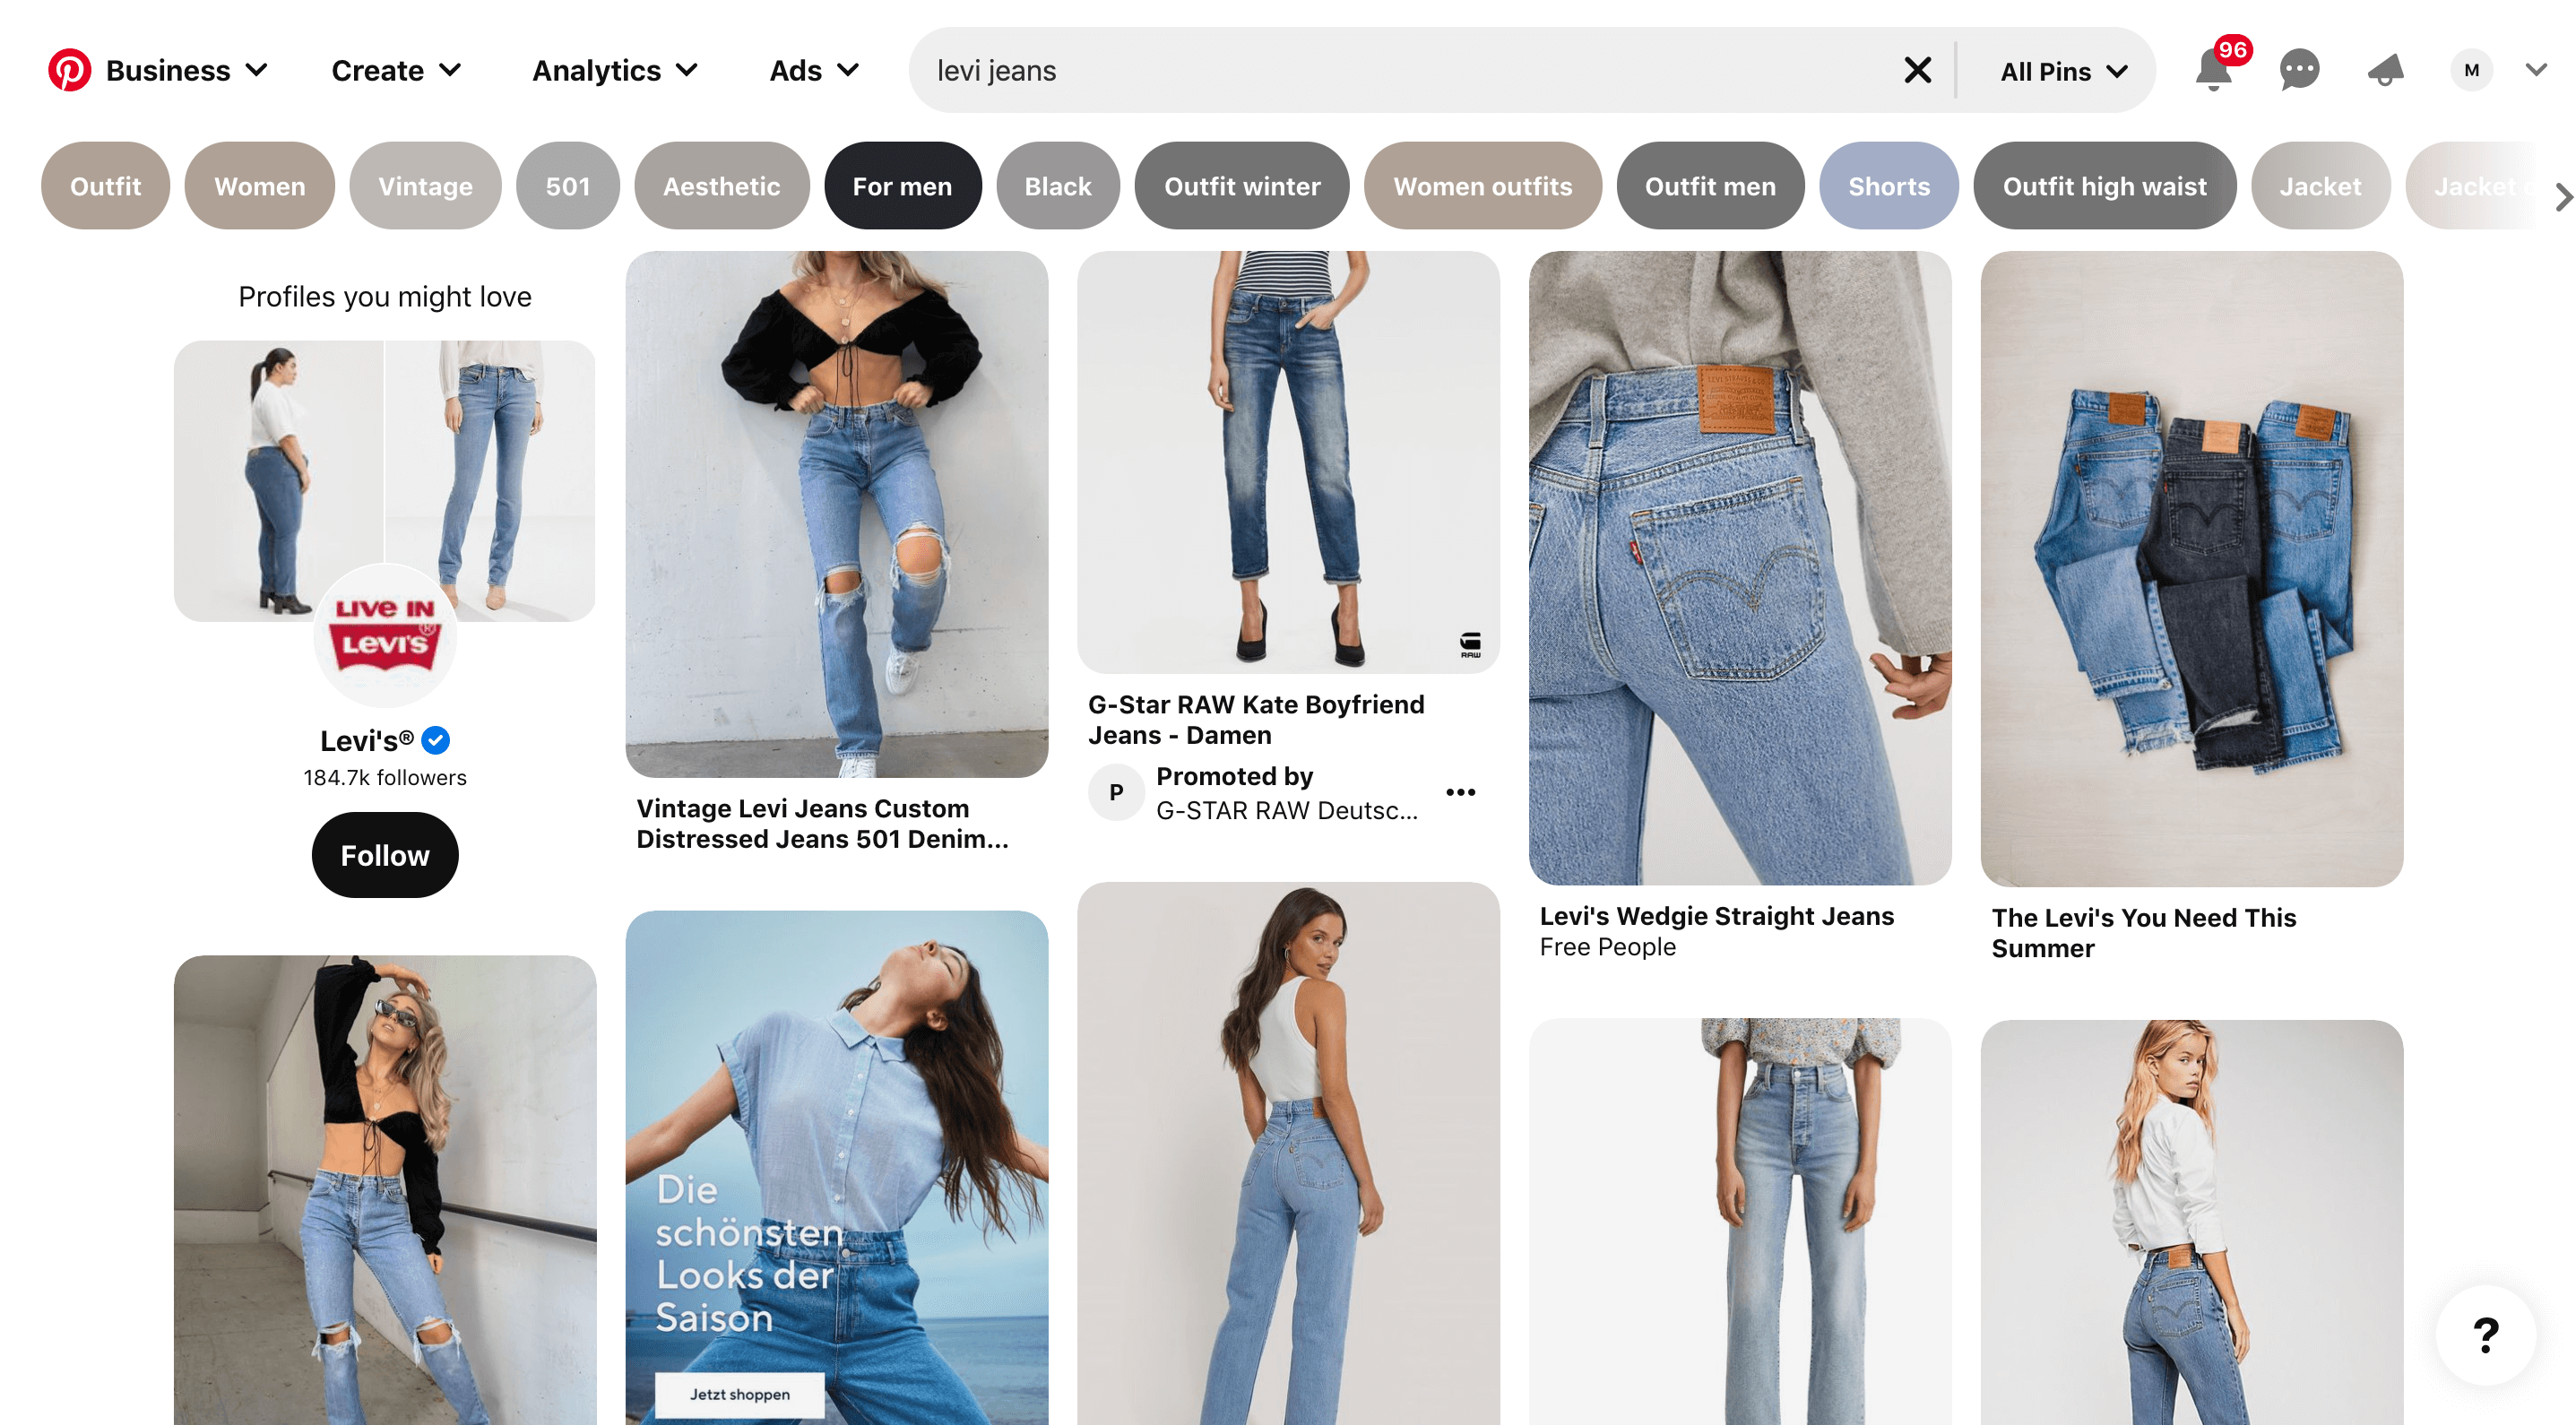Viewport: 2576px width, 1425px height.
Task: Click the account avatar M icon
Action: click(x=2471, y=70)
